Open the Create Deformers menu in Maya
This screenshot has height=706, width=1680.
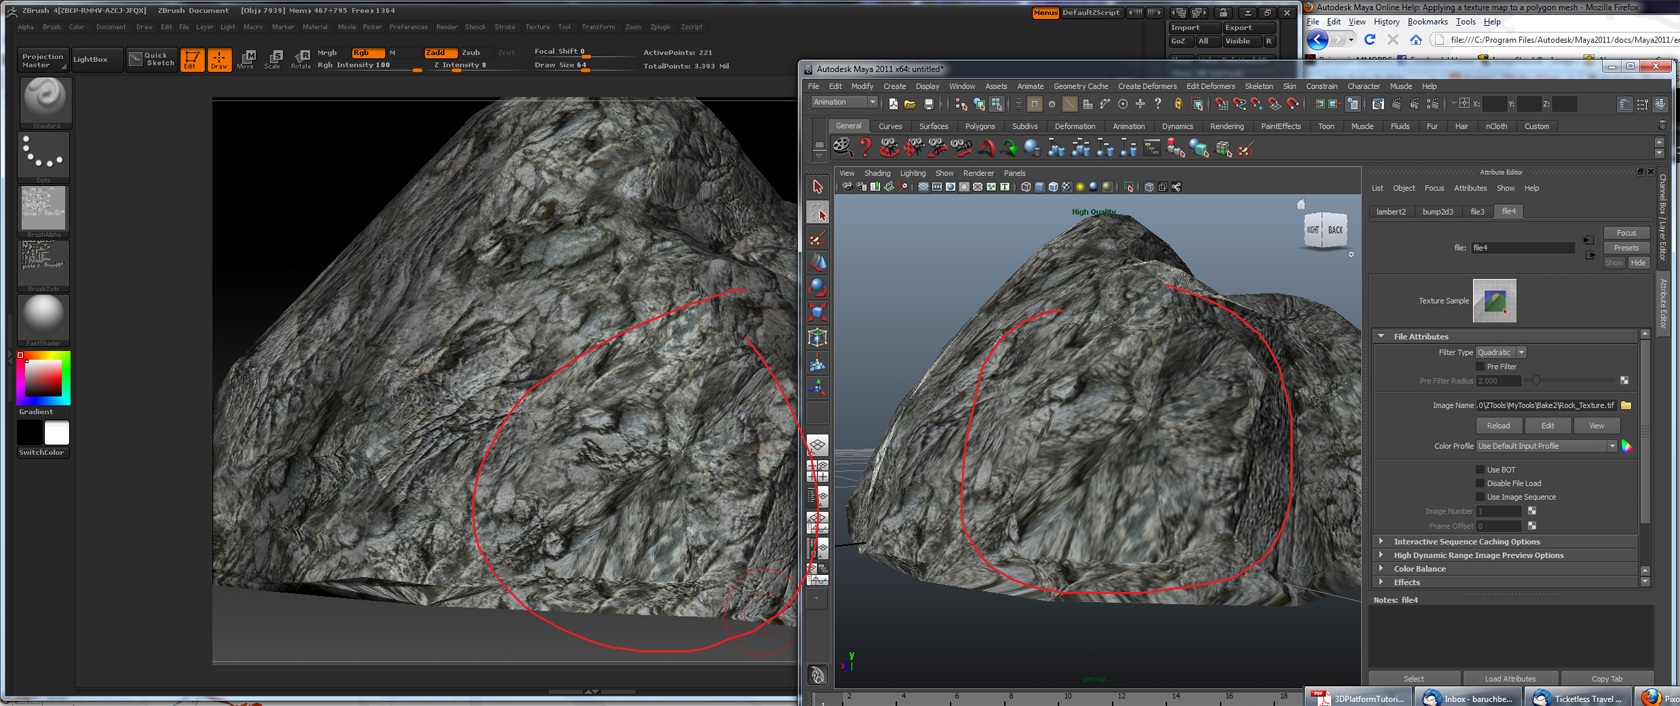pyautogui.click(x=1147, y=86)
